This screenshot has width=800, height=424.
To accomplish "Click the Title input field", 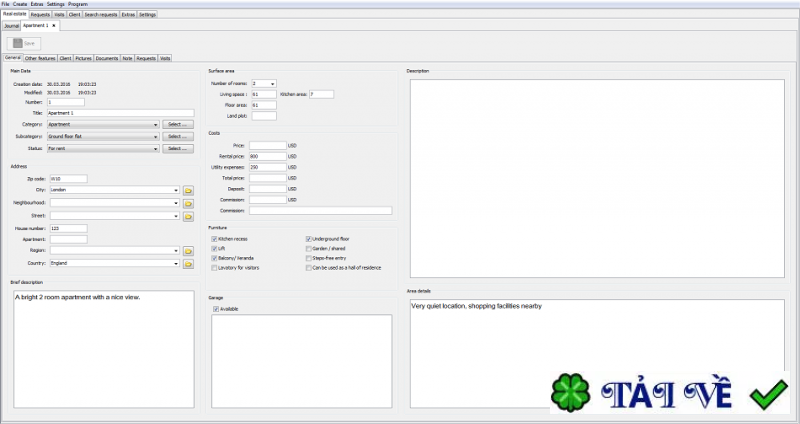I will click(120, 113).
